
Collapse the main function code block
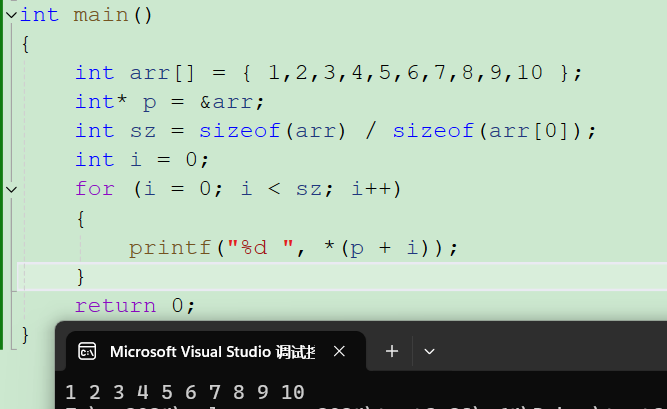click(x=11, y=15)
